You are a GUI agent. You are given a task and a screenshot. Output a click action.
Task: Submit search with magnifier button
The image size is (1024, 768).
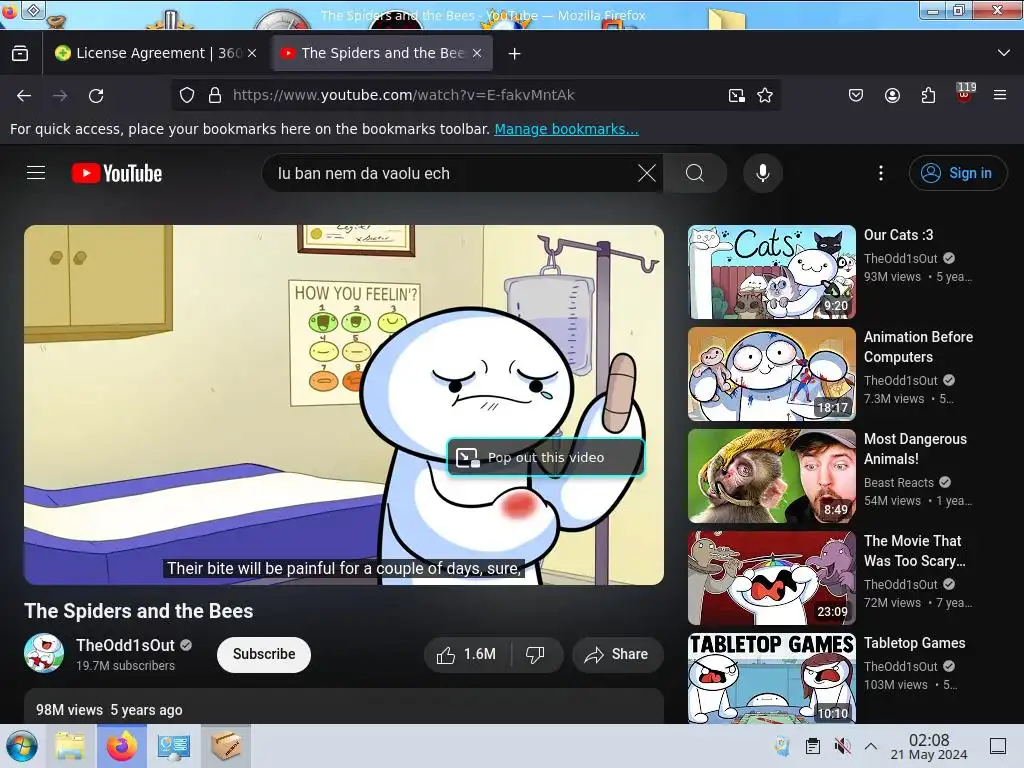point(695,173)
